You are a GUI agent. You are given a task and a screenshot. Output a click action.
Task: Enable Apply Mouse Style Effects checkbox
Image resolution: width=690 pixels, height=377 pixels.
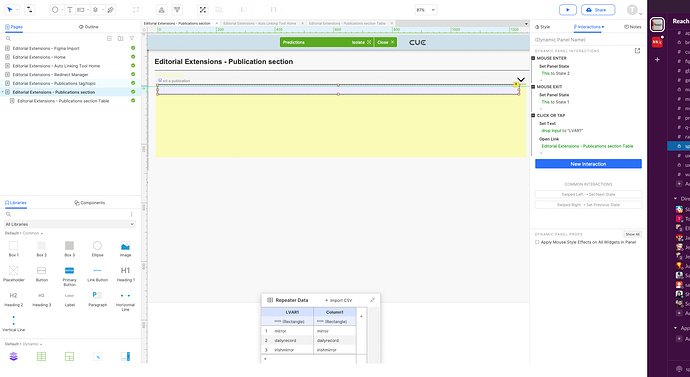tap(537, 242)
